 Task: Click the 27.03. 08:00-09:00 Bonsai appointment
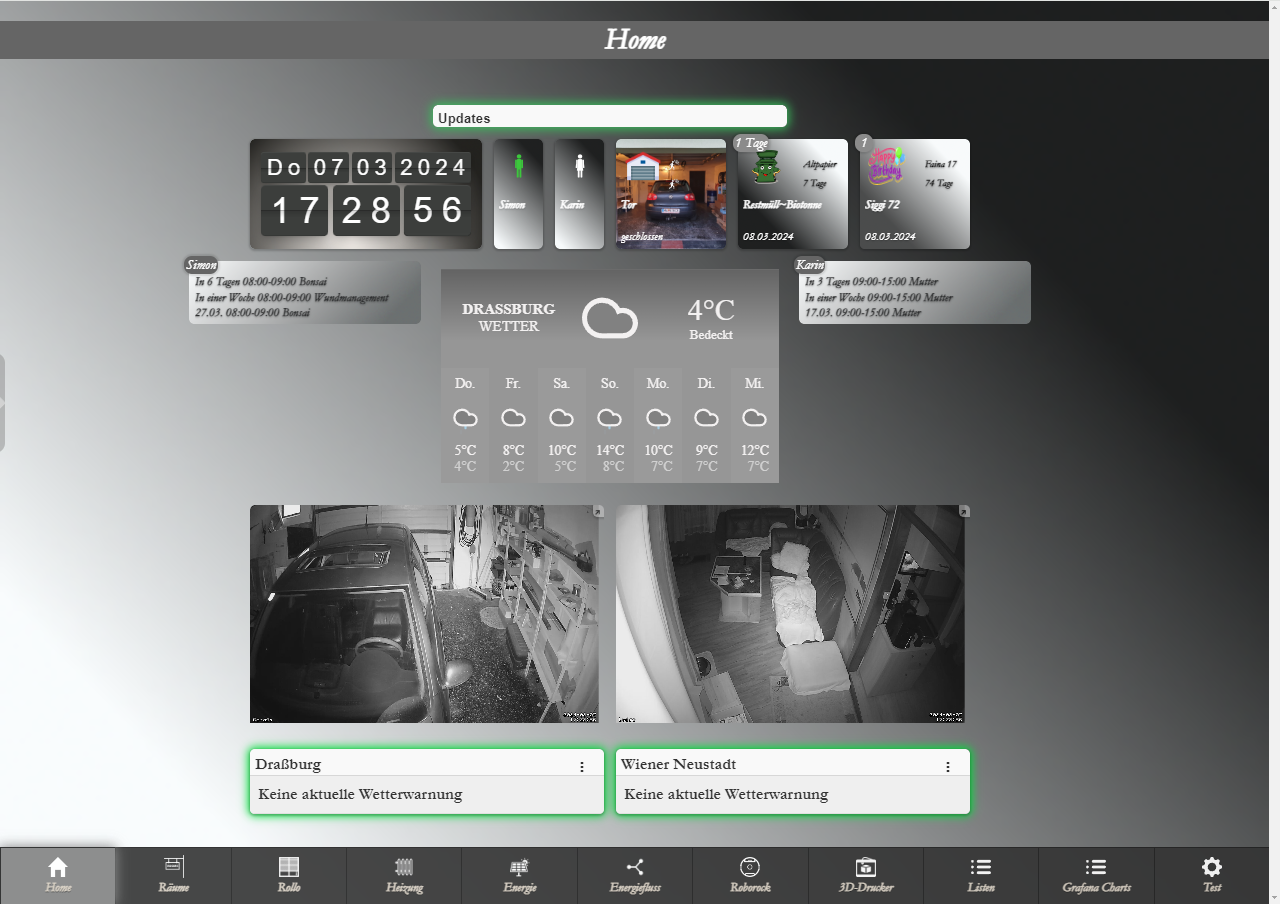tap(253, 313)
